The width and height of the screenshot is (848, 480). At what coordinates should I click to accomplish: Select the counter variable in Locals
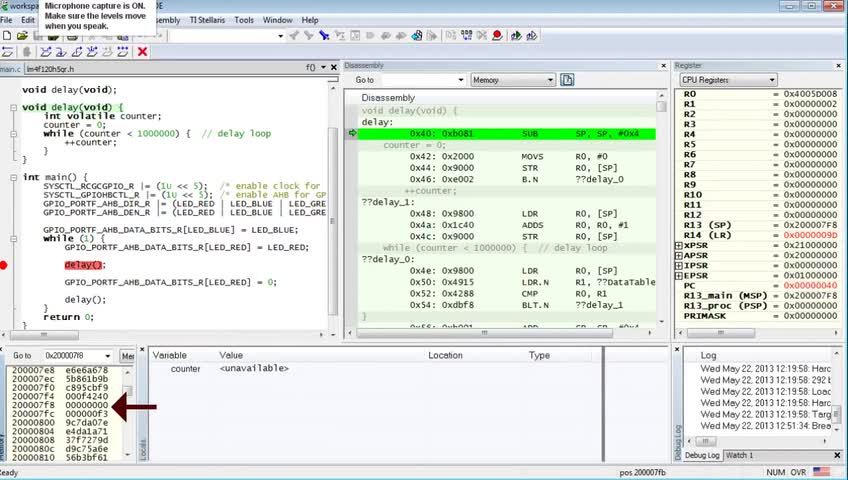pyautogui.click(x=185, y=369)
